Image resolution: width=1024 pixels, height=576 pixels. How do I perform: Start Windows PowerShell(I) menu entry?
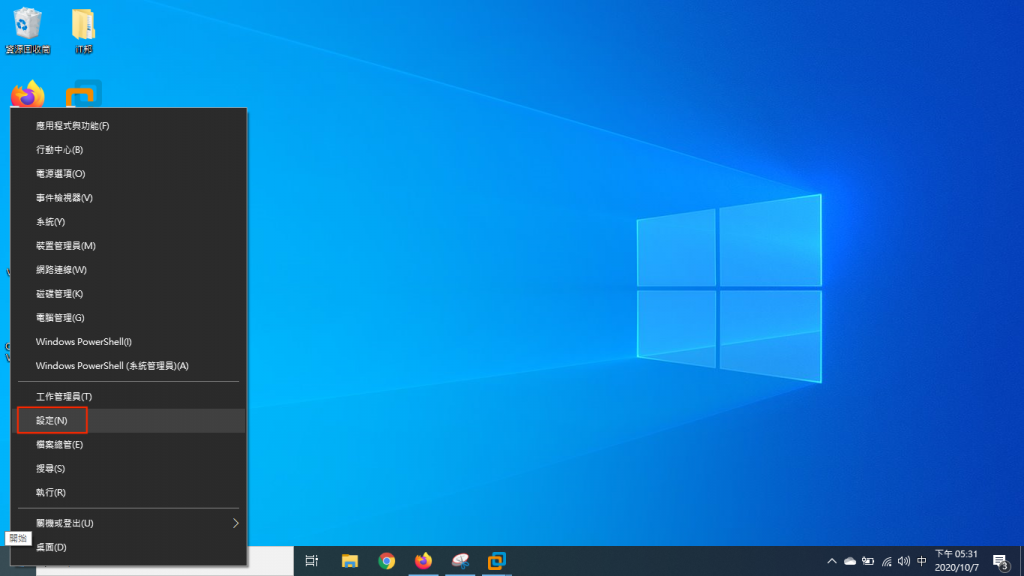coord(129,342)
